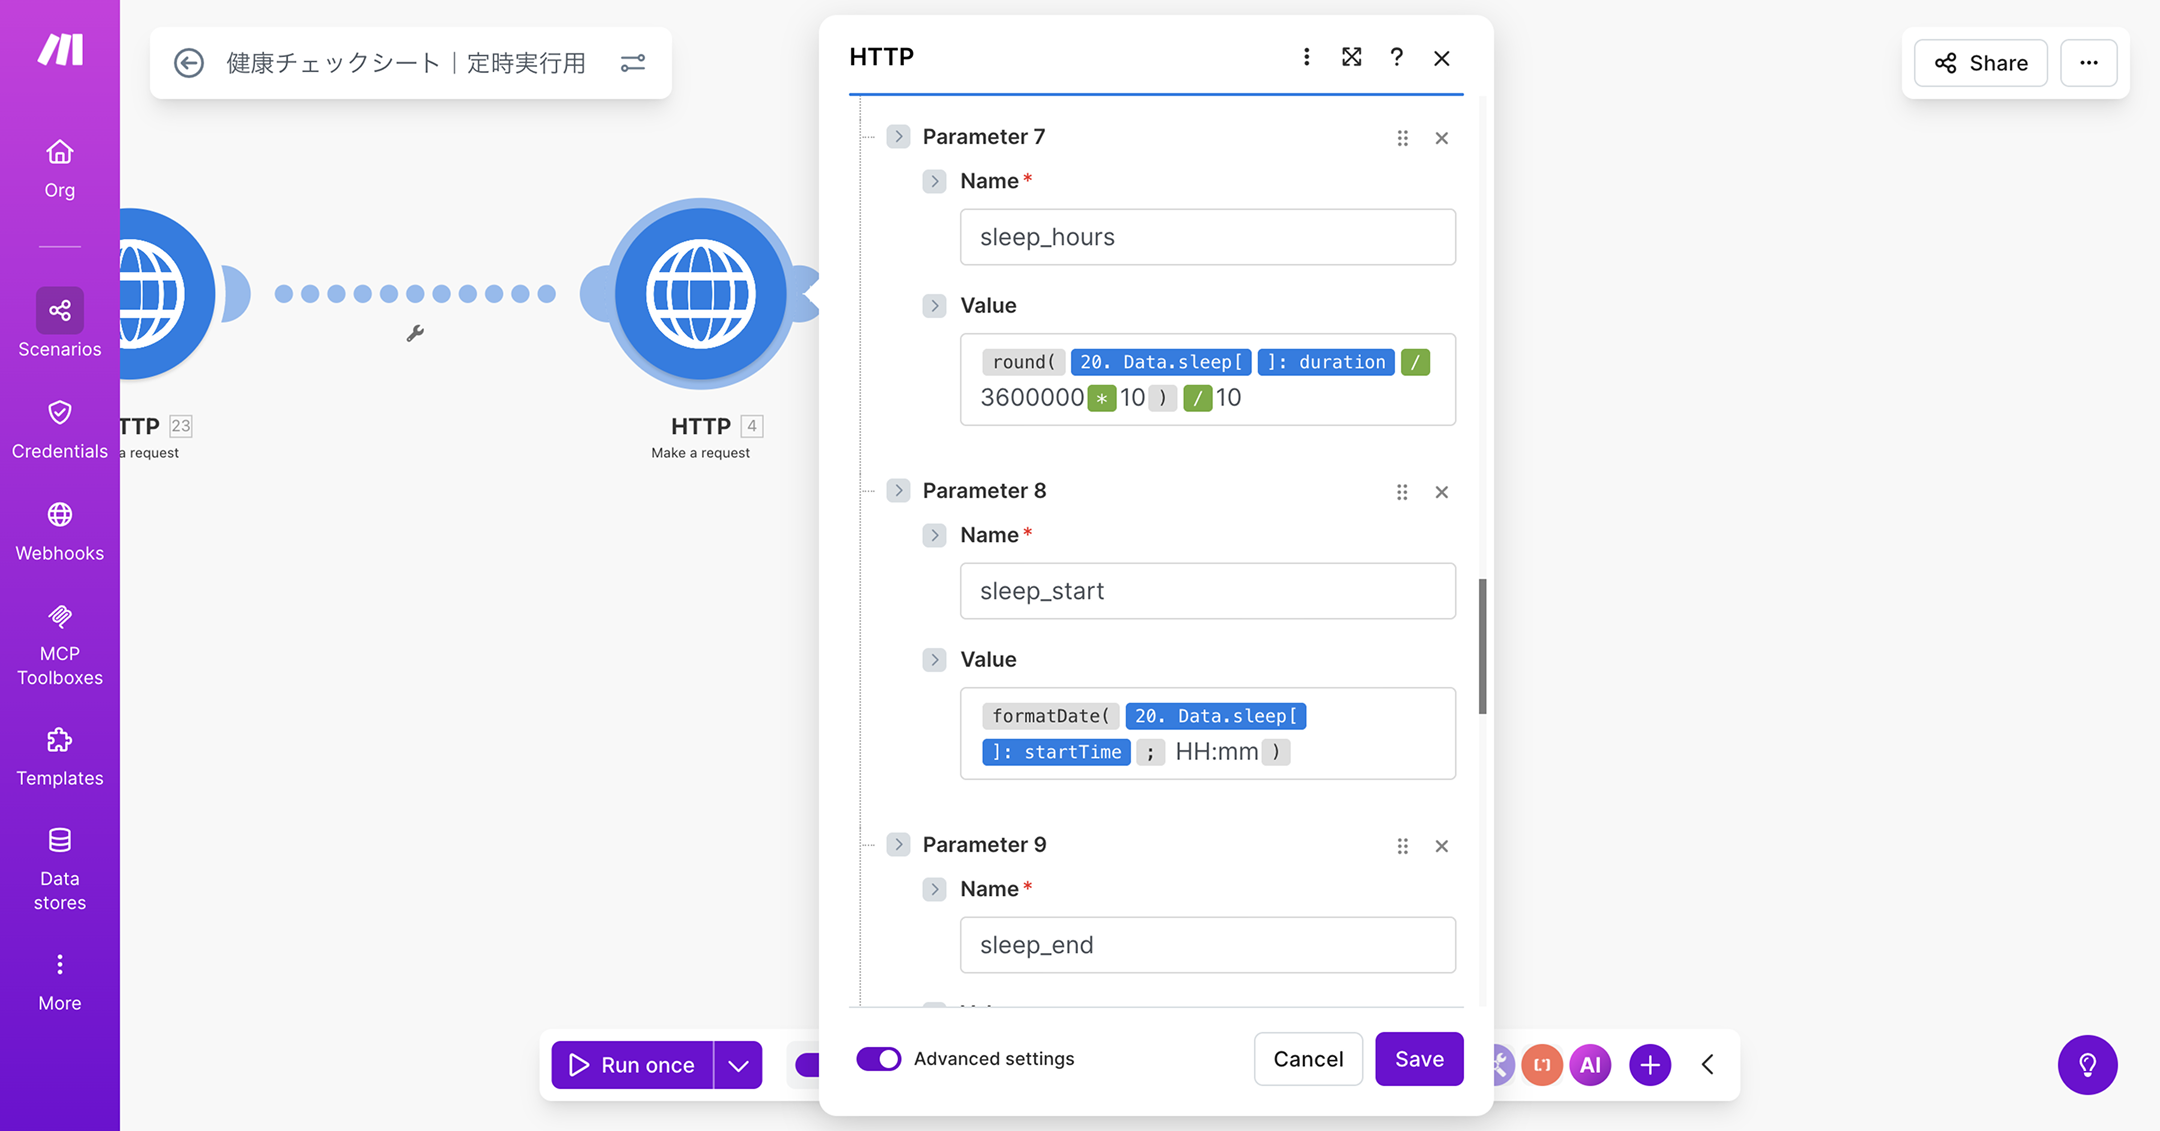Viewport: 2160px width, 1131px height.
Task: Toggle Advanced settings switch off
Action: pos(878,1059)
